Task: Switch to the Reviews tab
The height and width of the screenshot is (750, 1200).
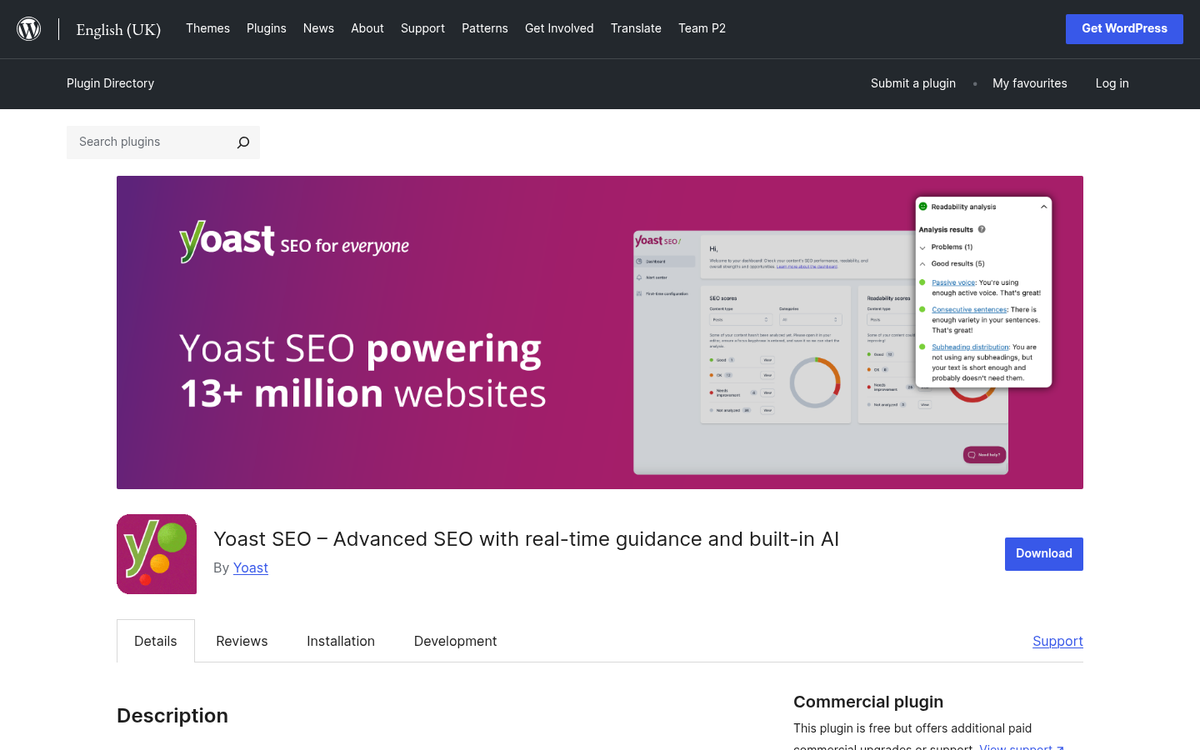Action: coord(241,641)
